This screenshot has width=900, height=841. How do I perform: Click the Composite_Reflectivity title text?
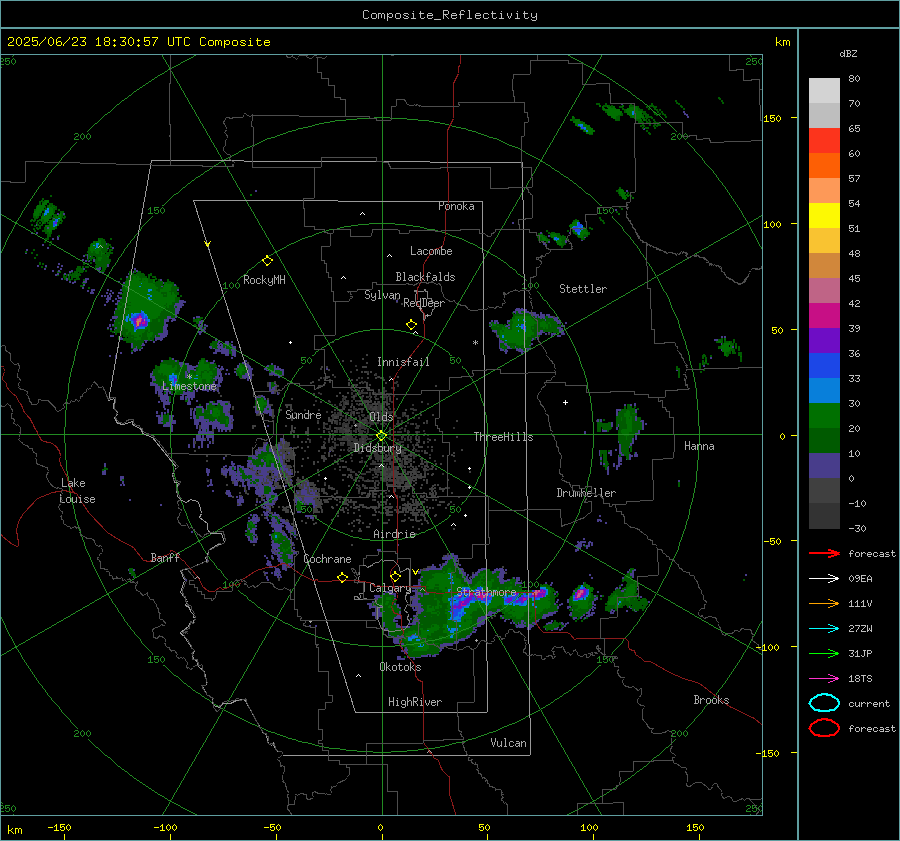(x=450, y=15)
